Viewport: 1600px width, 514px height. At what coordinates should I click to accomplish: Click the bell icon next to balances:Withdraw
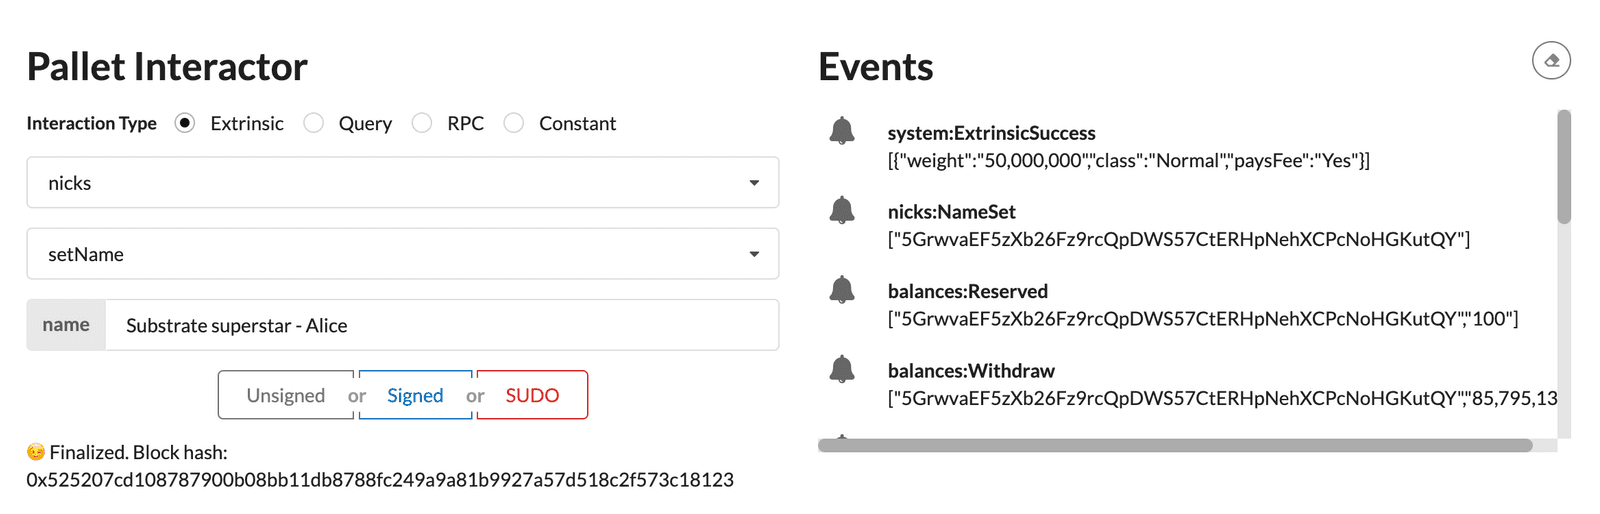click(x=842, y=369)
